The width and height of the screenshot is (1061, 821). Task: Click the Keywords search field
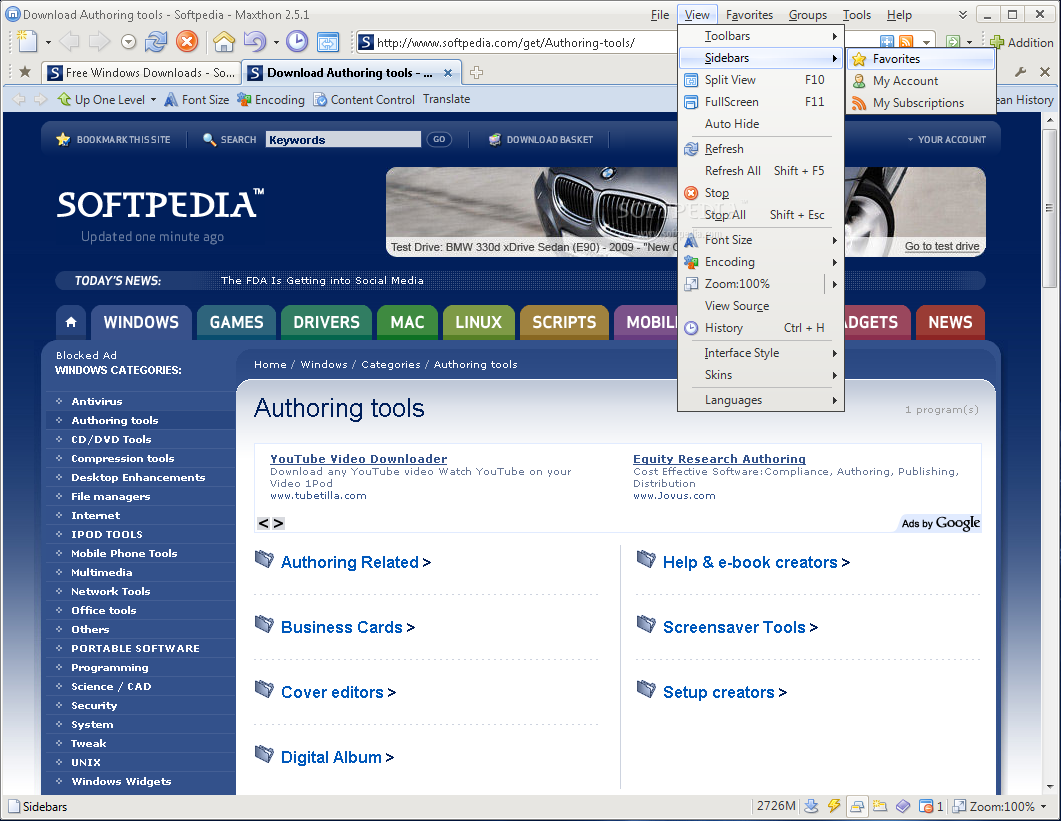pos(343,139)
